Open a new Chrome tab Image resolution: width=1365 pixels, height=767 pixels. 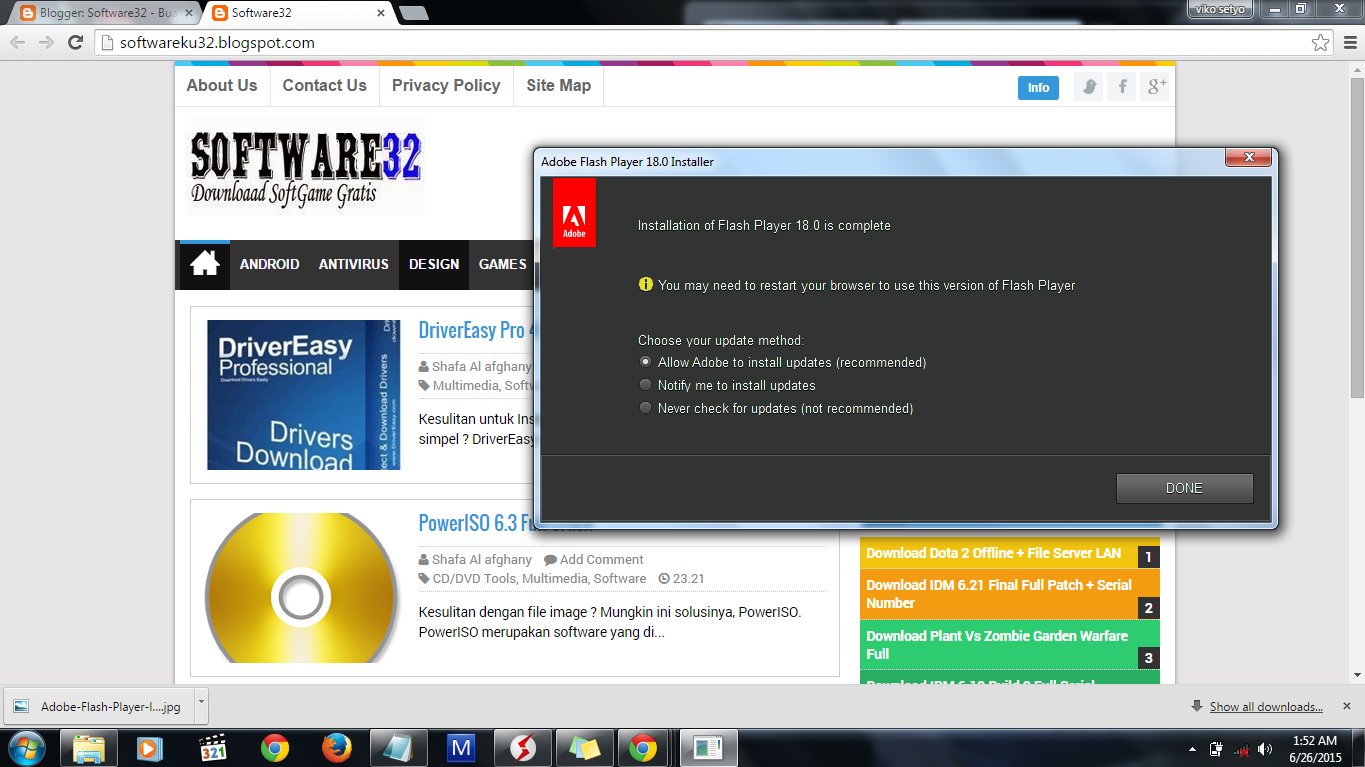pos(413,13)
